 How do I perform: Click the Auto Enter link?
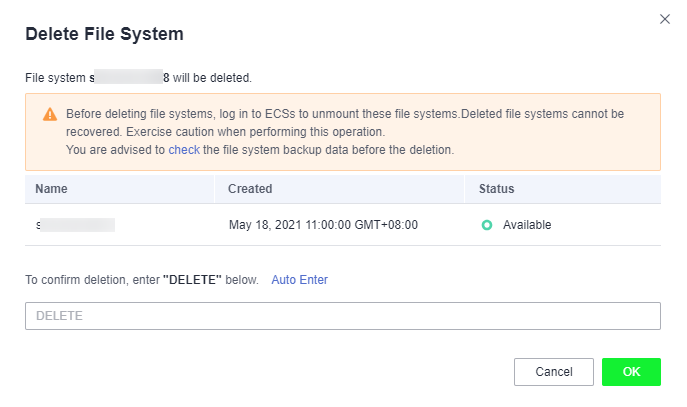tap(300, 280)
